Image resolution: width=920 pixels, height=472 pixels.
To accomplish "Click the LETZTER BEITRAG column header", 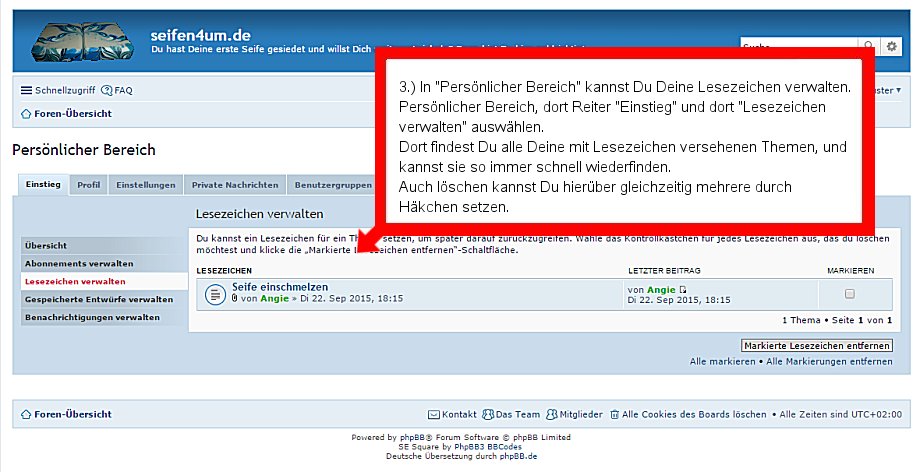I will 664,271.
